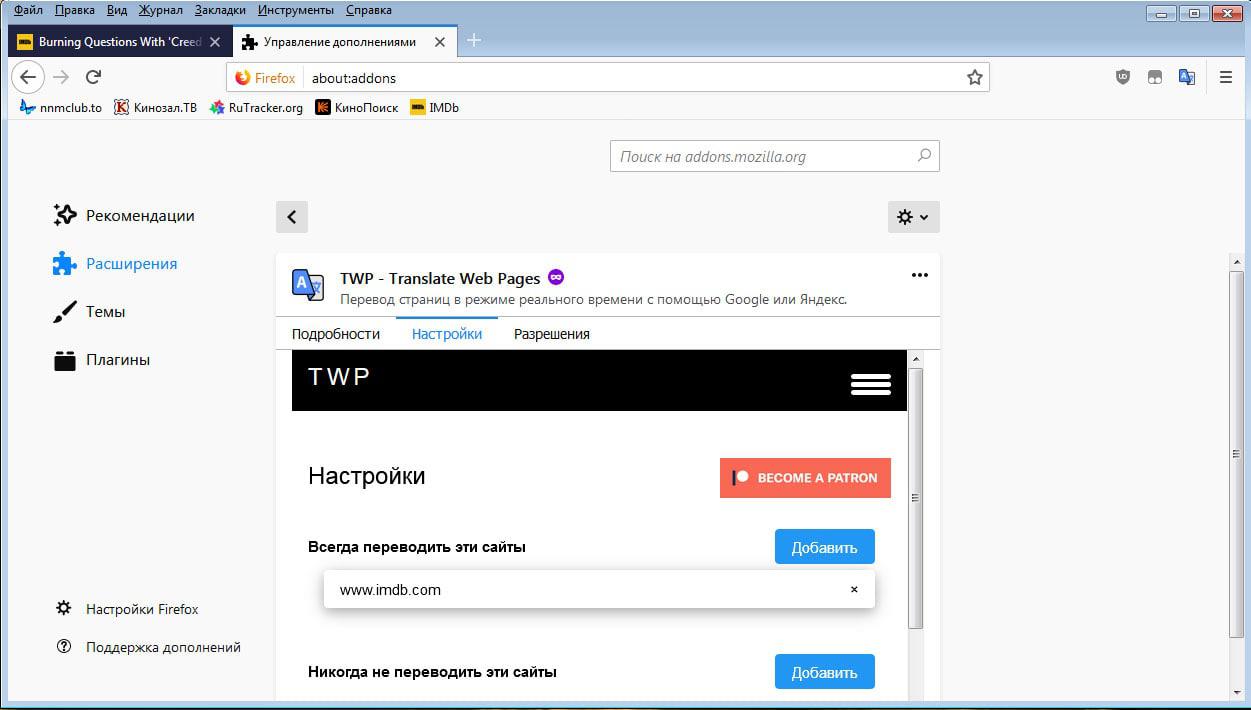Image resolution: width=1251 pixels, height=710 pixels.
Task: Open the TWP hamburger menu
Action: coord(870,384)
